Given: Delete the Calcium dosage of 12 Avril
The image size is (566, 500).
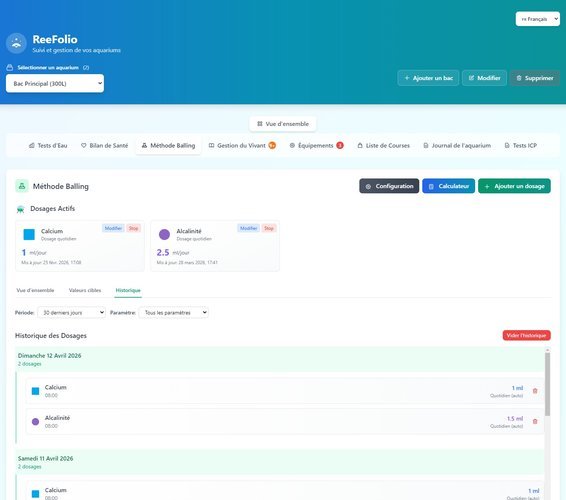Looking at the screenshot, I should [535, 391].
